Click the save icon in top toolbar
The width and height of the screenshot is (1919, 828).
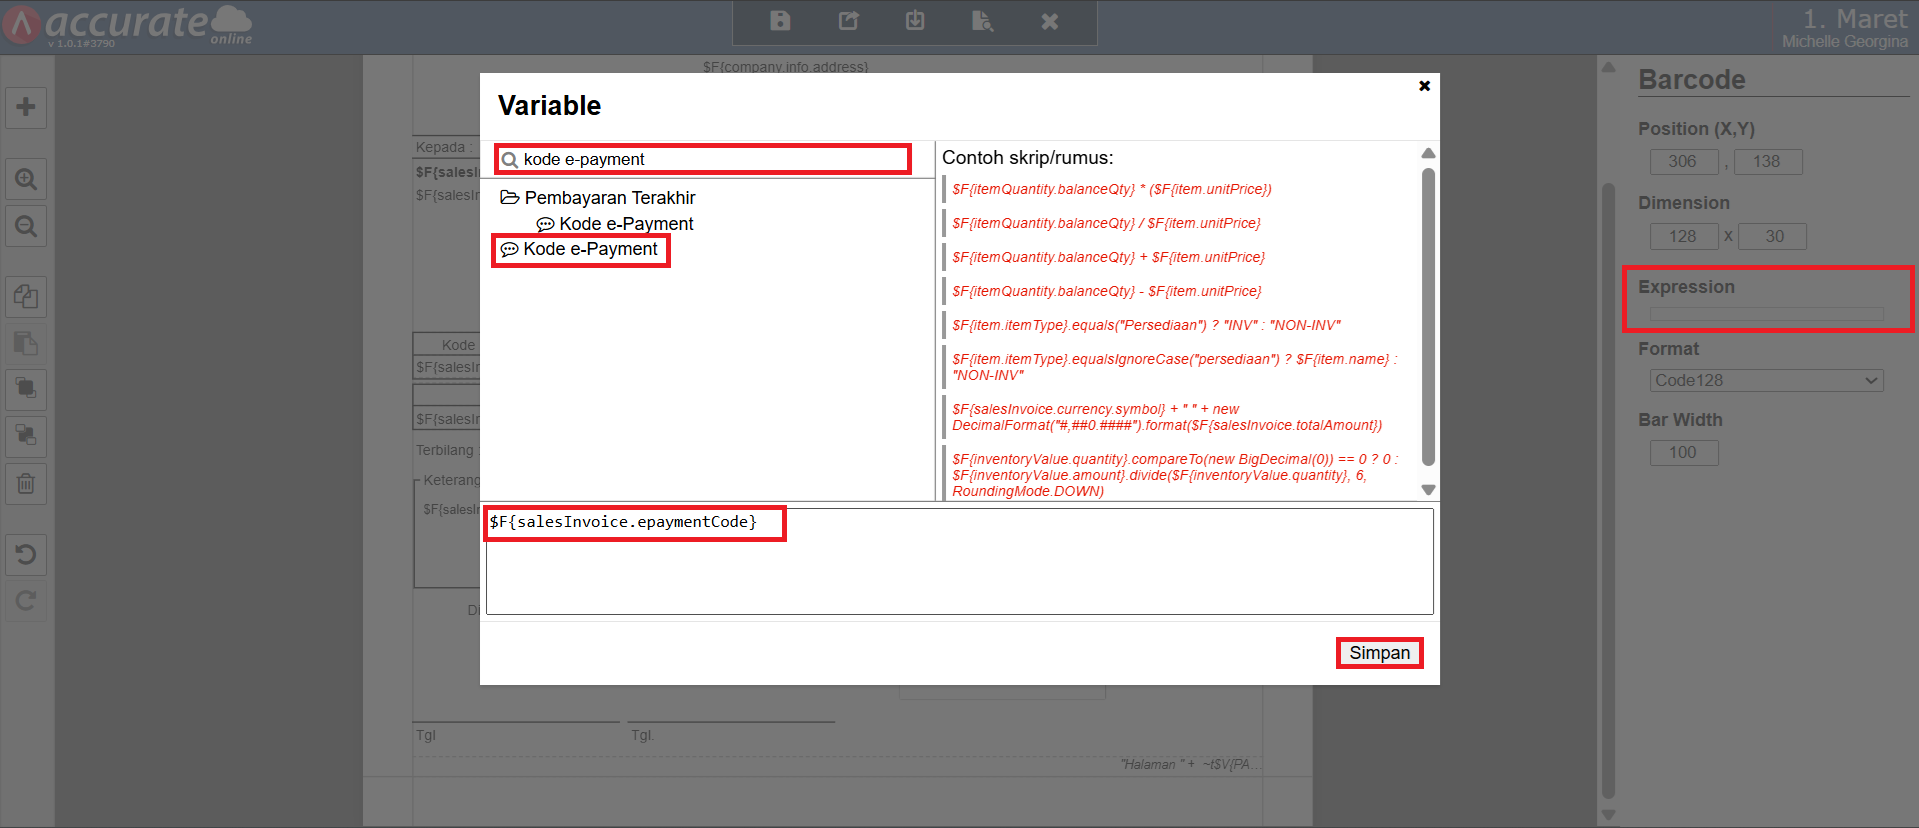(780, 21)
